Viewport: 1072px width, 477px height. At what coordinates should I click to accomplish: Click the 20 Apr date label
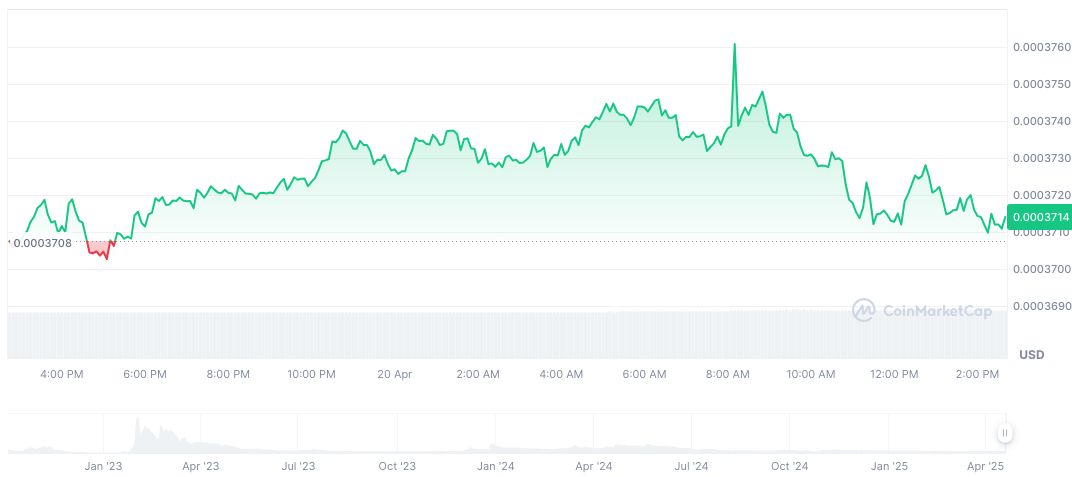(x=395, y=375)
